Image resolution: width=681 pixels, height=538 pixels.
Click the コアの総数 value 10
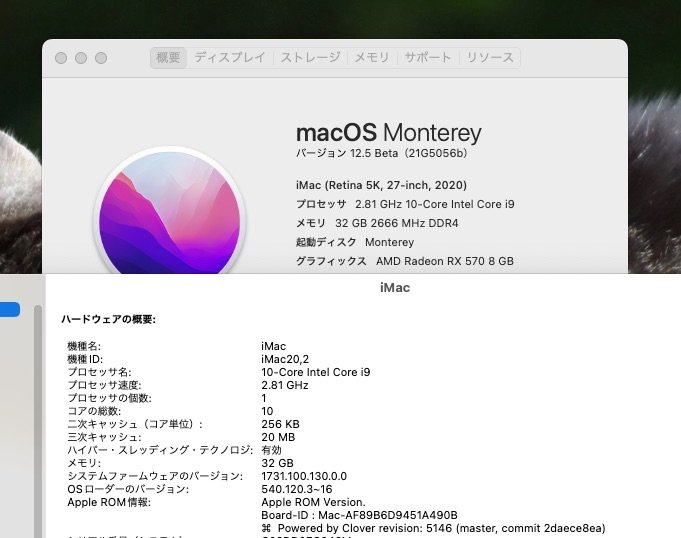tap(267, 411)
